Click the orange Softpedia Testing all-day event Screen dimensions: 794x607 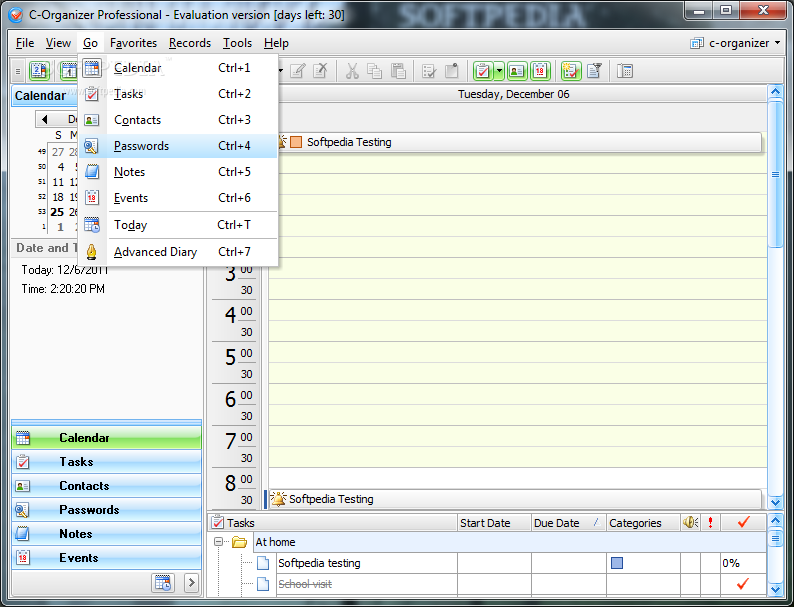tap(520, 142)
